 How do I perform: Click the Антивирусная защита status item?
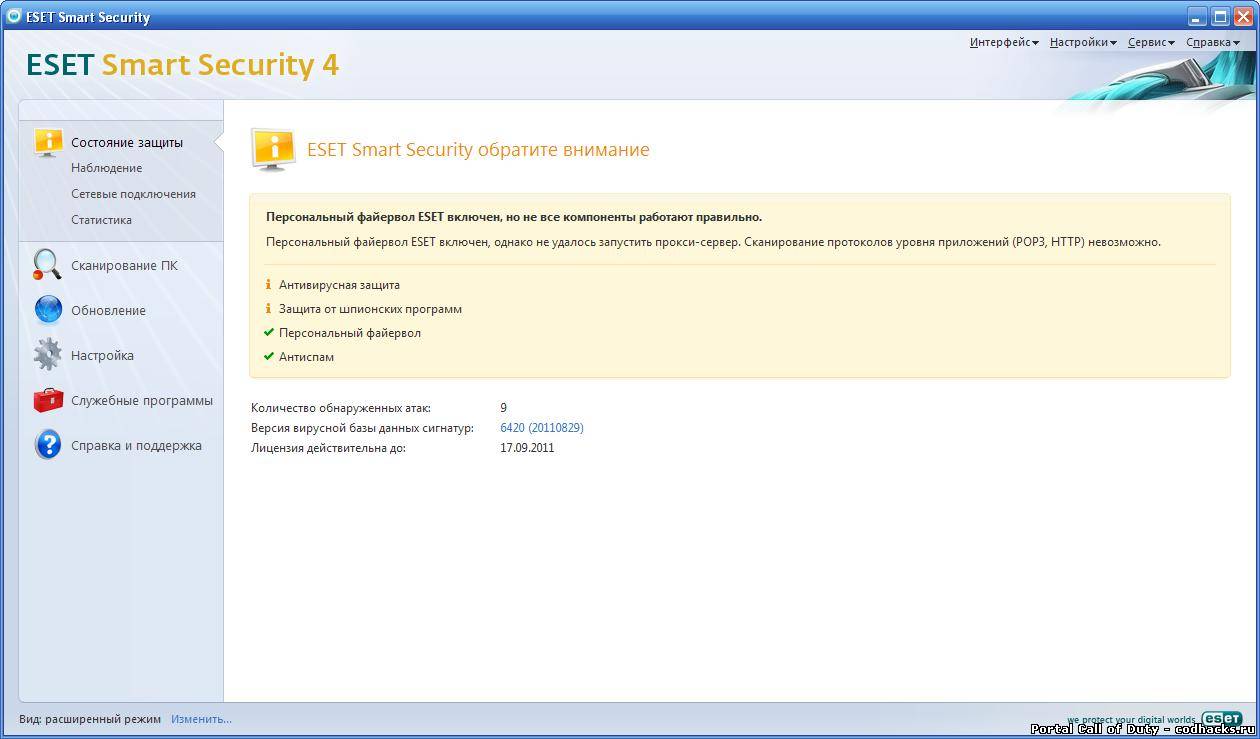click(339, 285)
